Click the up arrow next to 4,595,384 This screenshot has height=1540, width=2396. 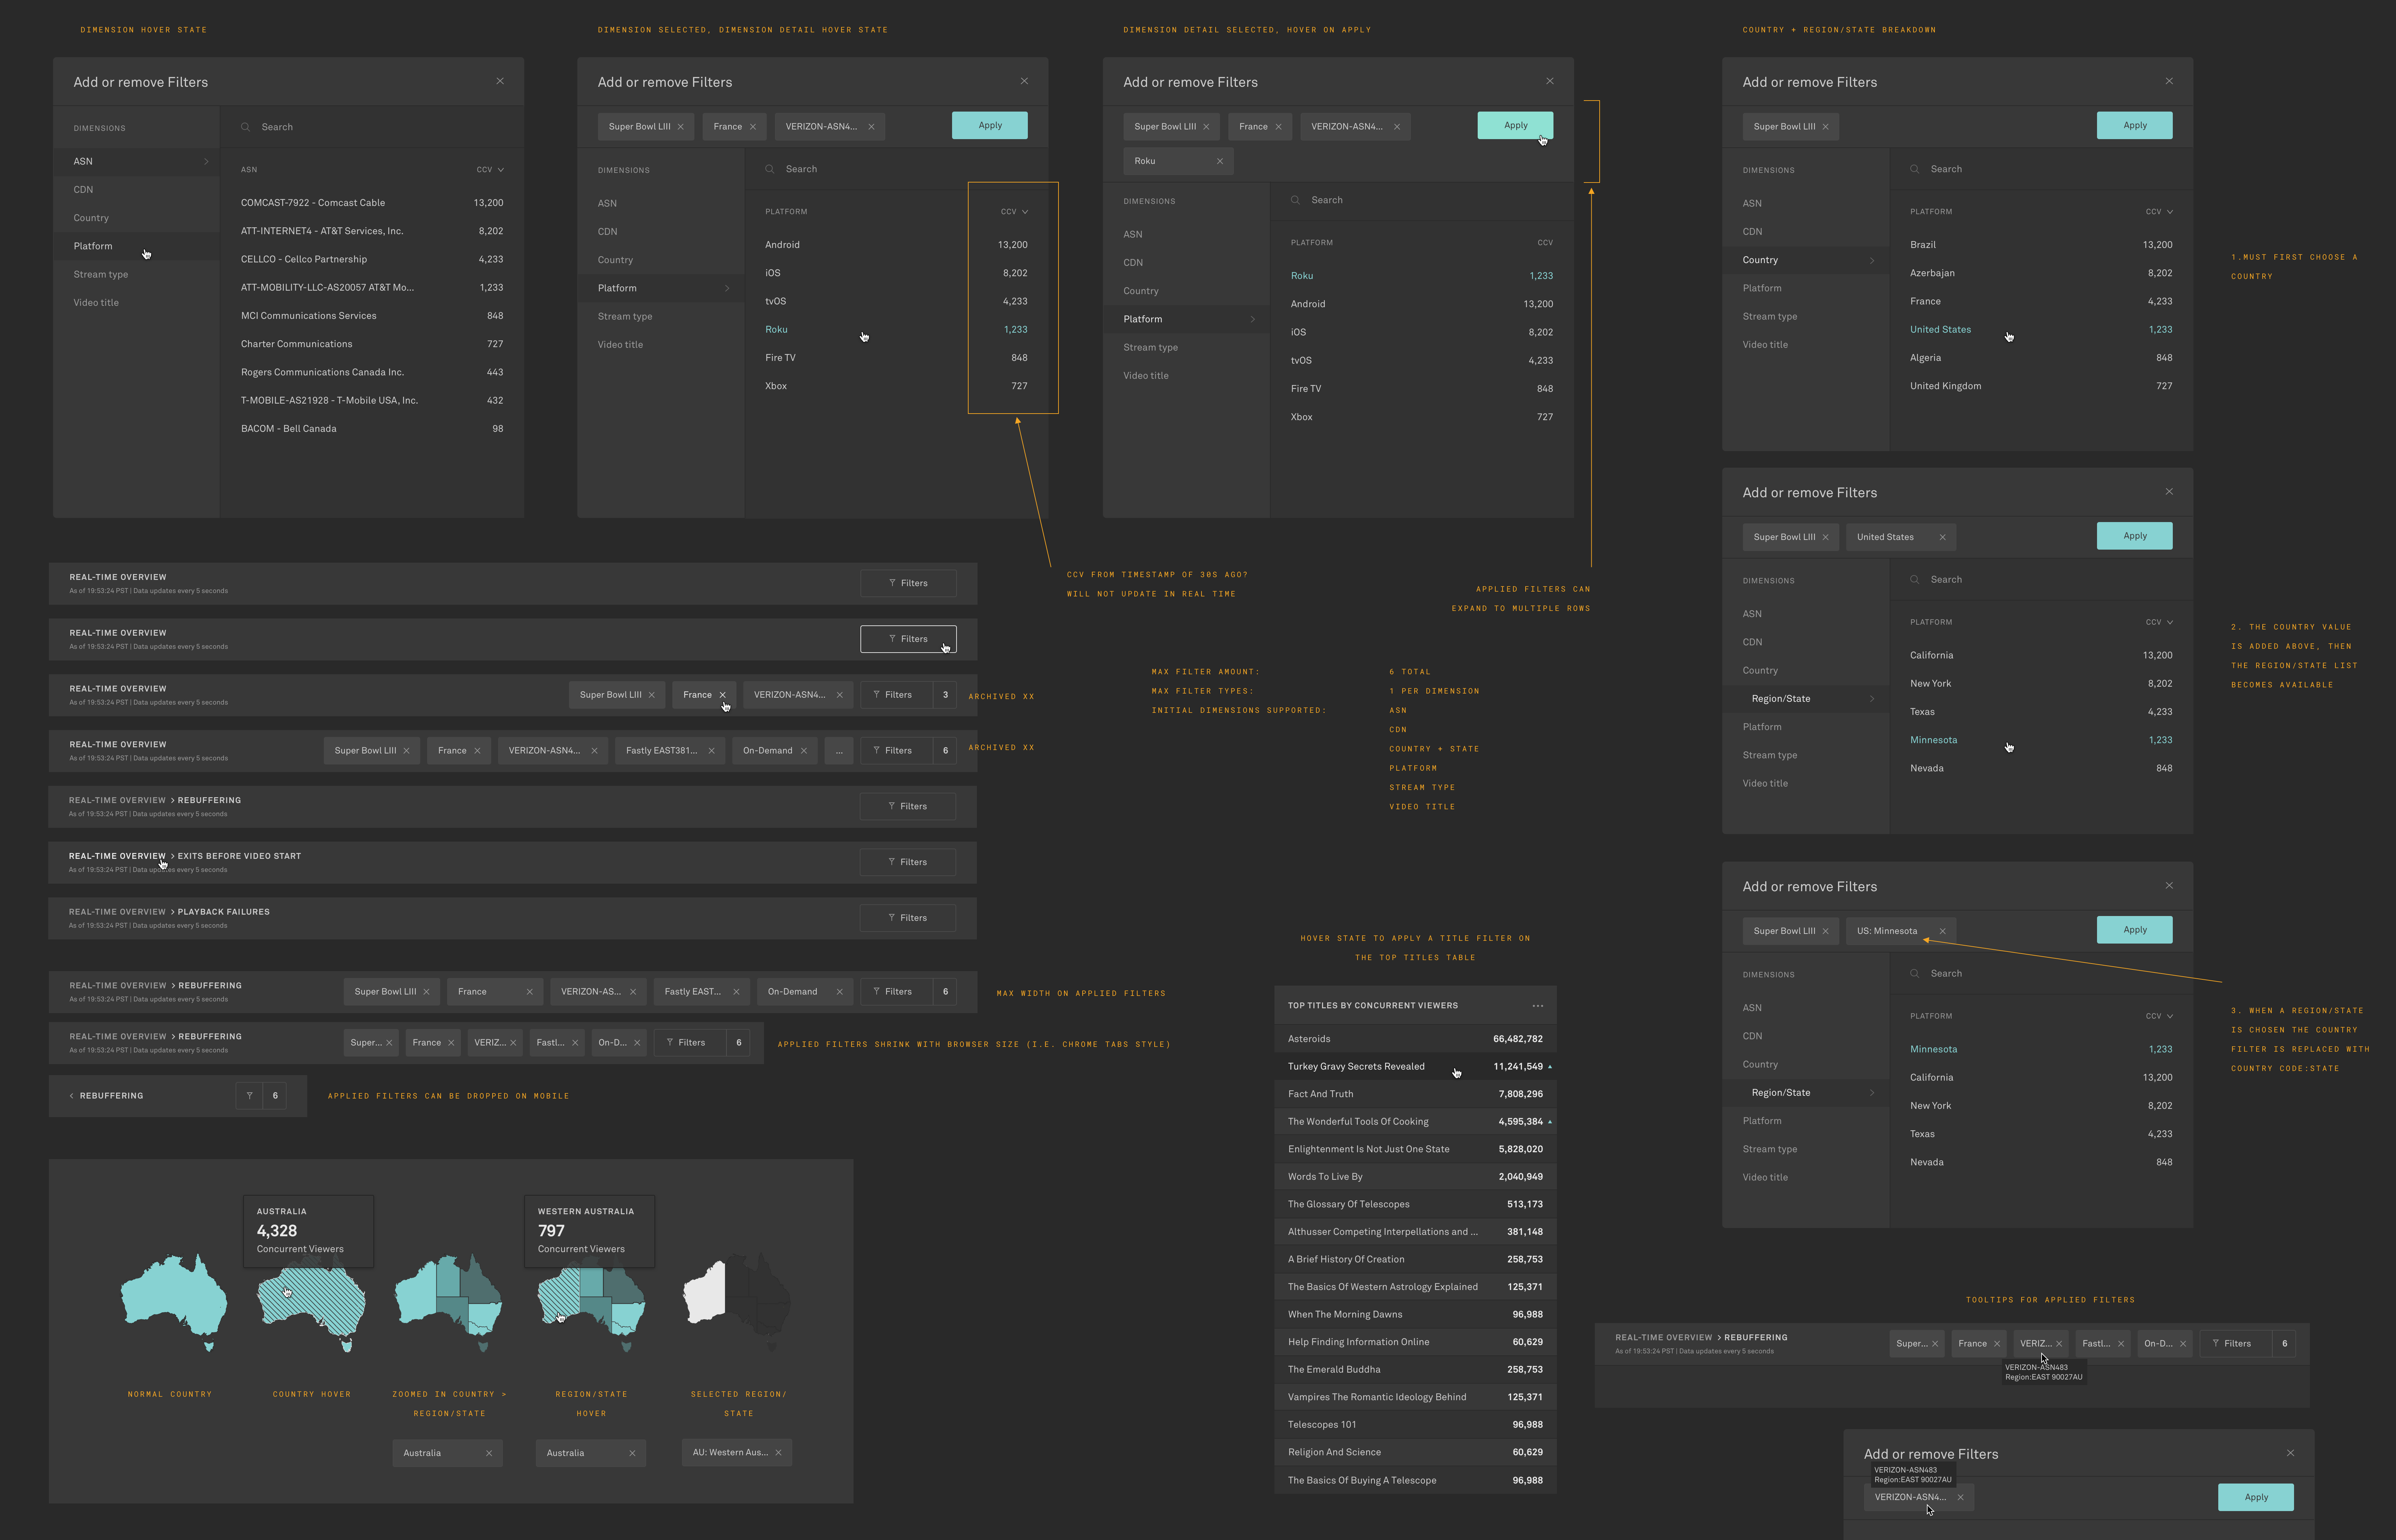point(1550,1122)
